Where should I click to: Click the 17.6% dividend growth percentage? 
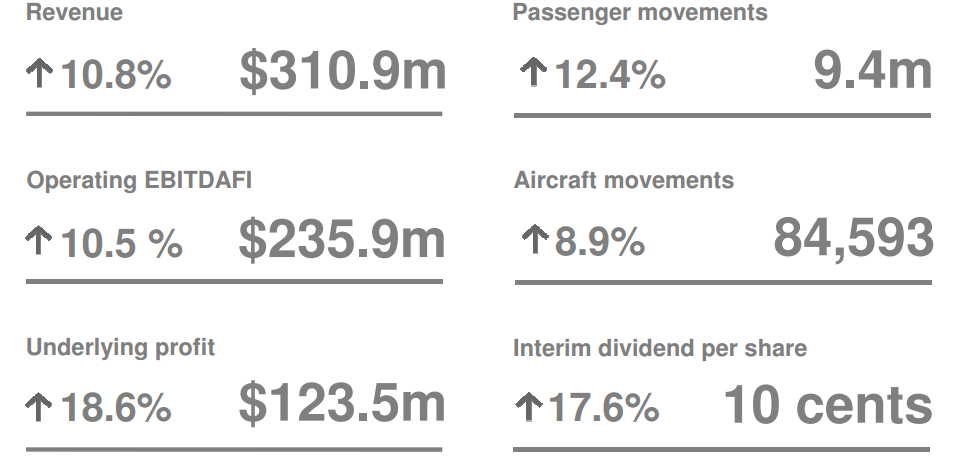[604, 408]
